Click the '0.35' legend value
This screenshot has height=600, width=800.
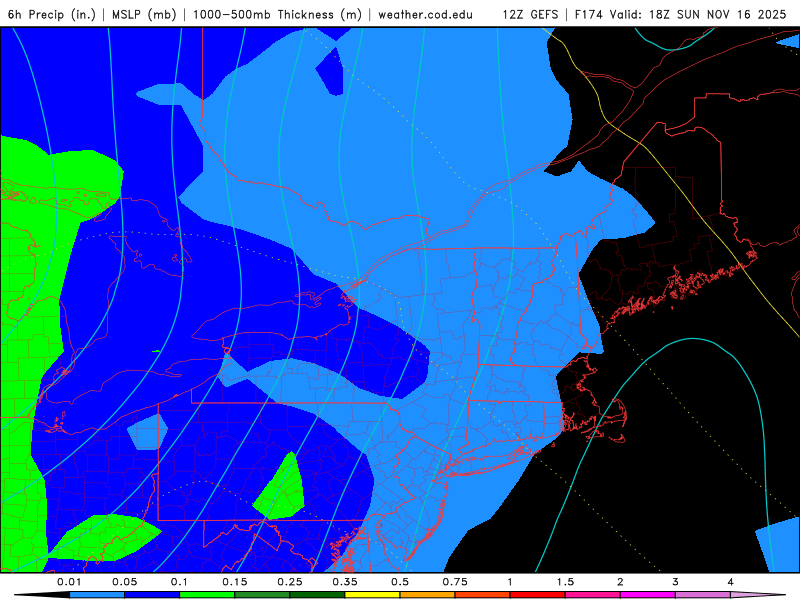coord(345,582)
